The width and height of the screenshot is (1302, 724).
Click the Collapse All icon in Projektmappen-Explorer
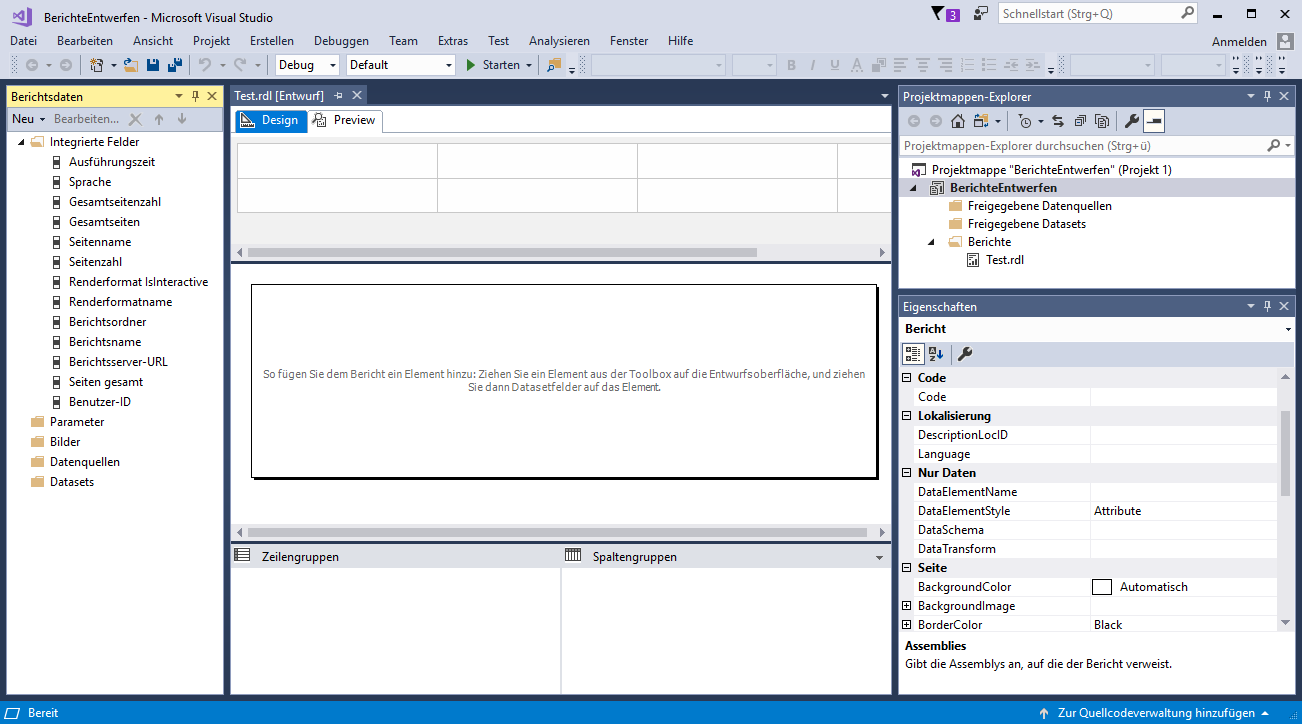click(1080, 121)
